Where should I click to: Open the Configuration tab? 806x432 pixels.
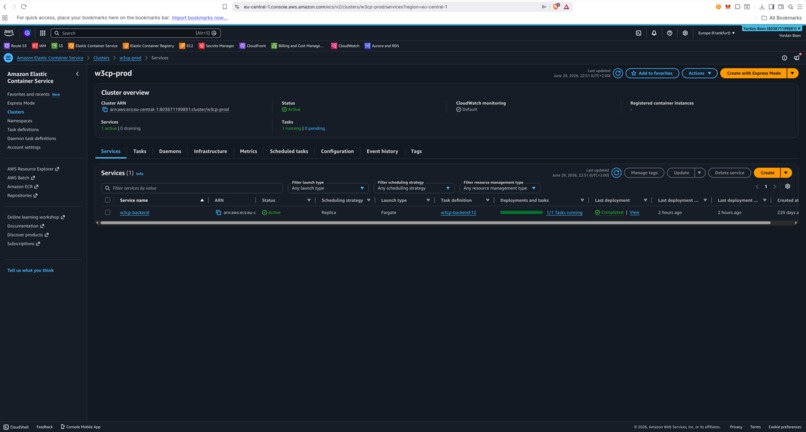pos(337,152)
